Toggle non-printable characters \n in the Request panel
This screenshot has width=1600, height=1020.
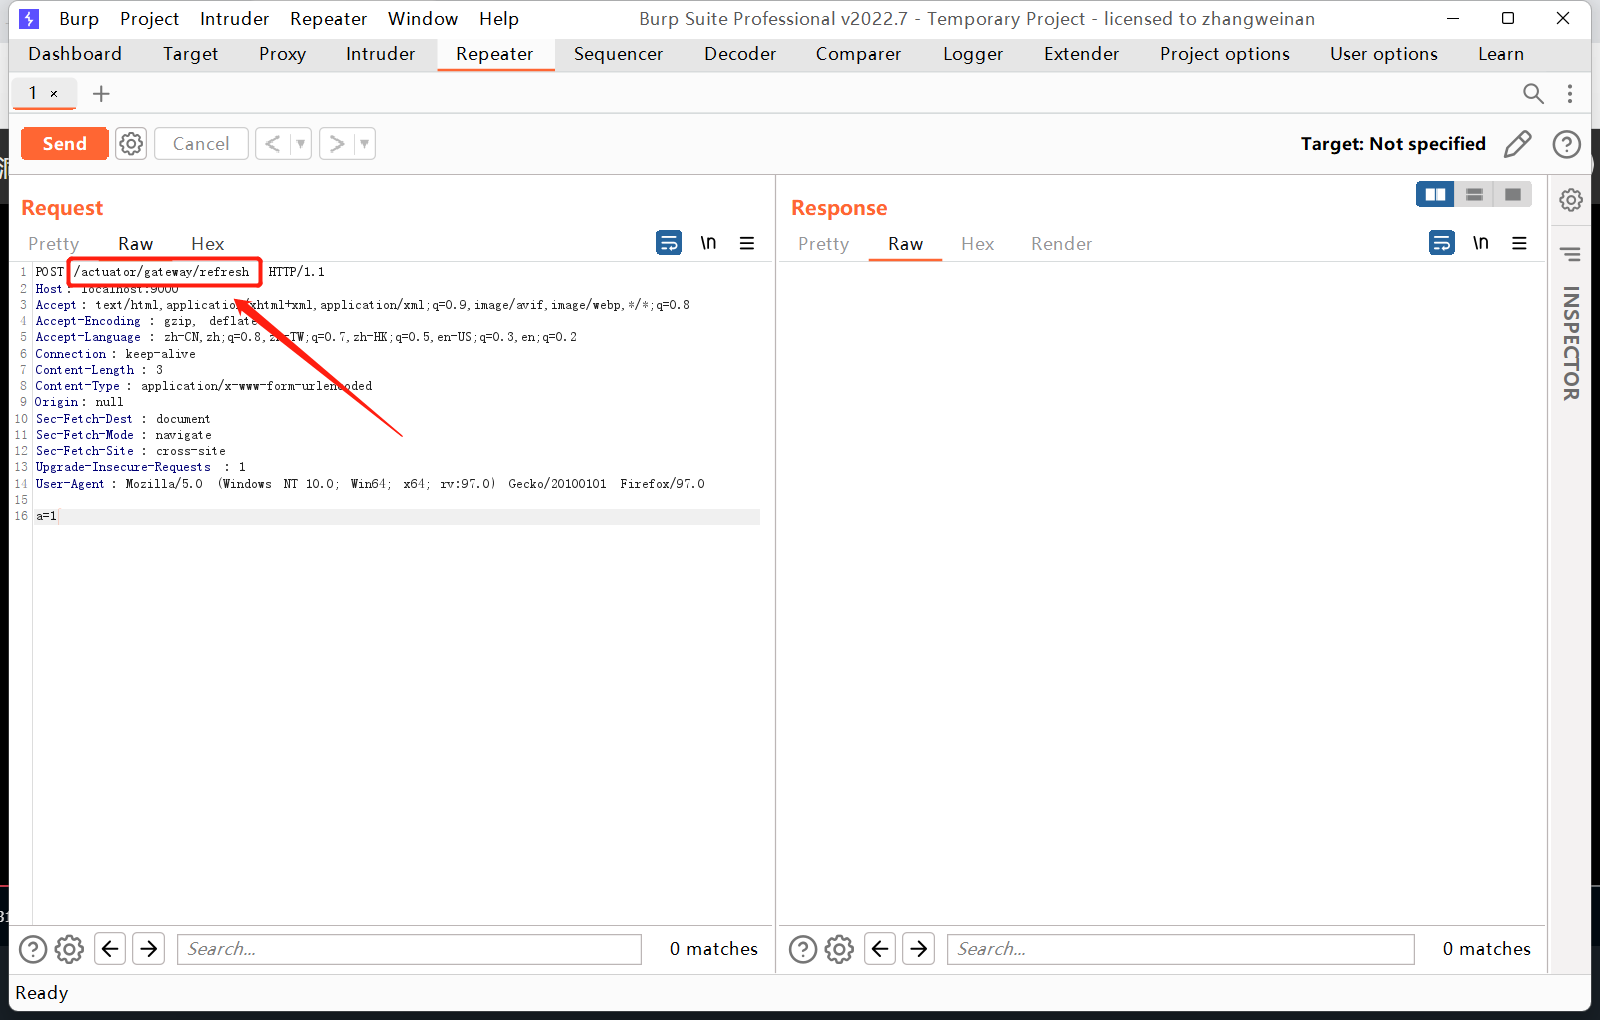pos(708,243)
